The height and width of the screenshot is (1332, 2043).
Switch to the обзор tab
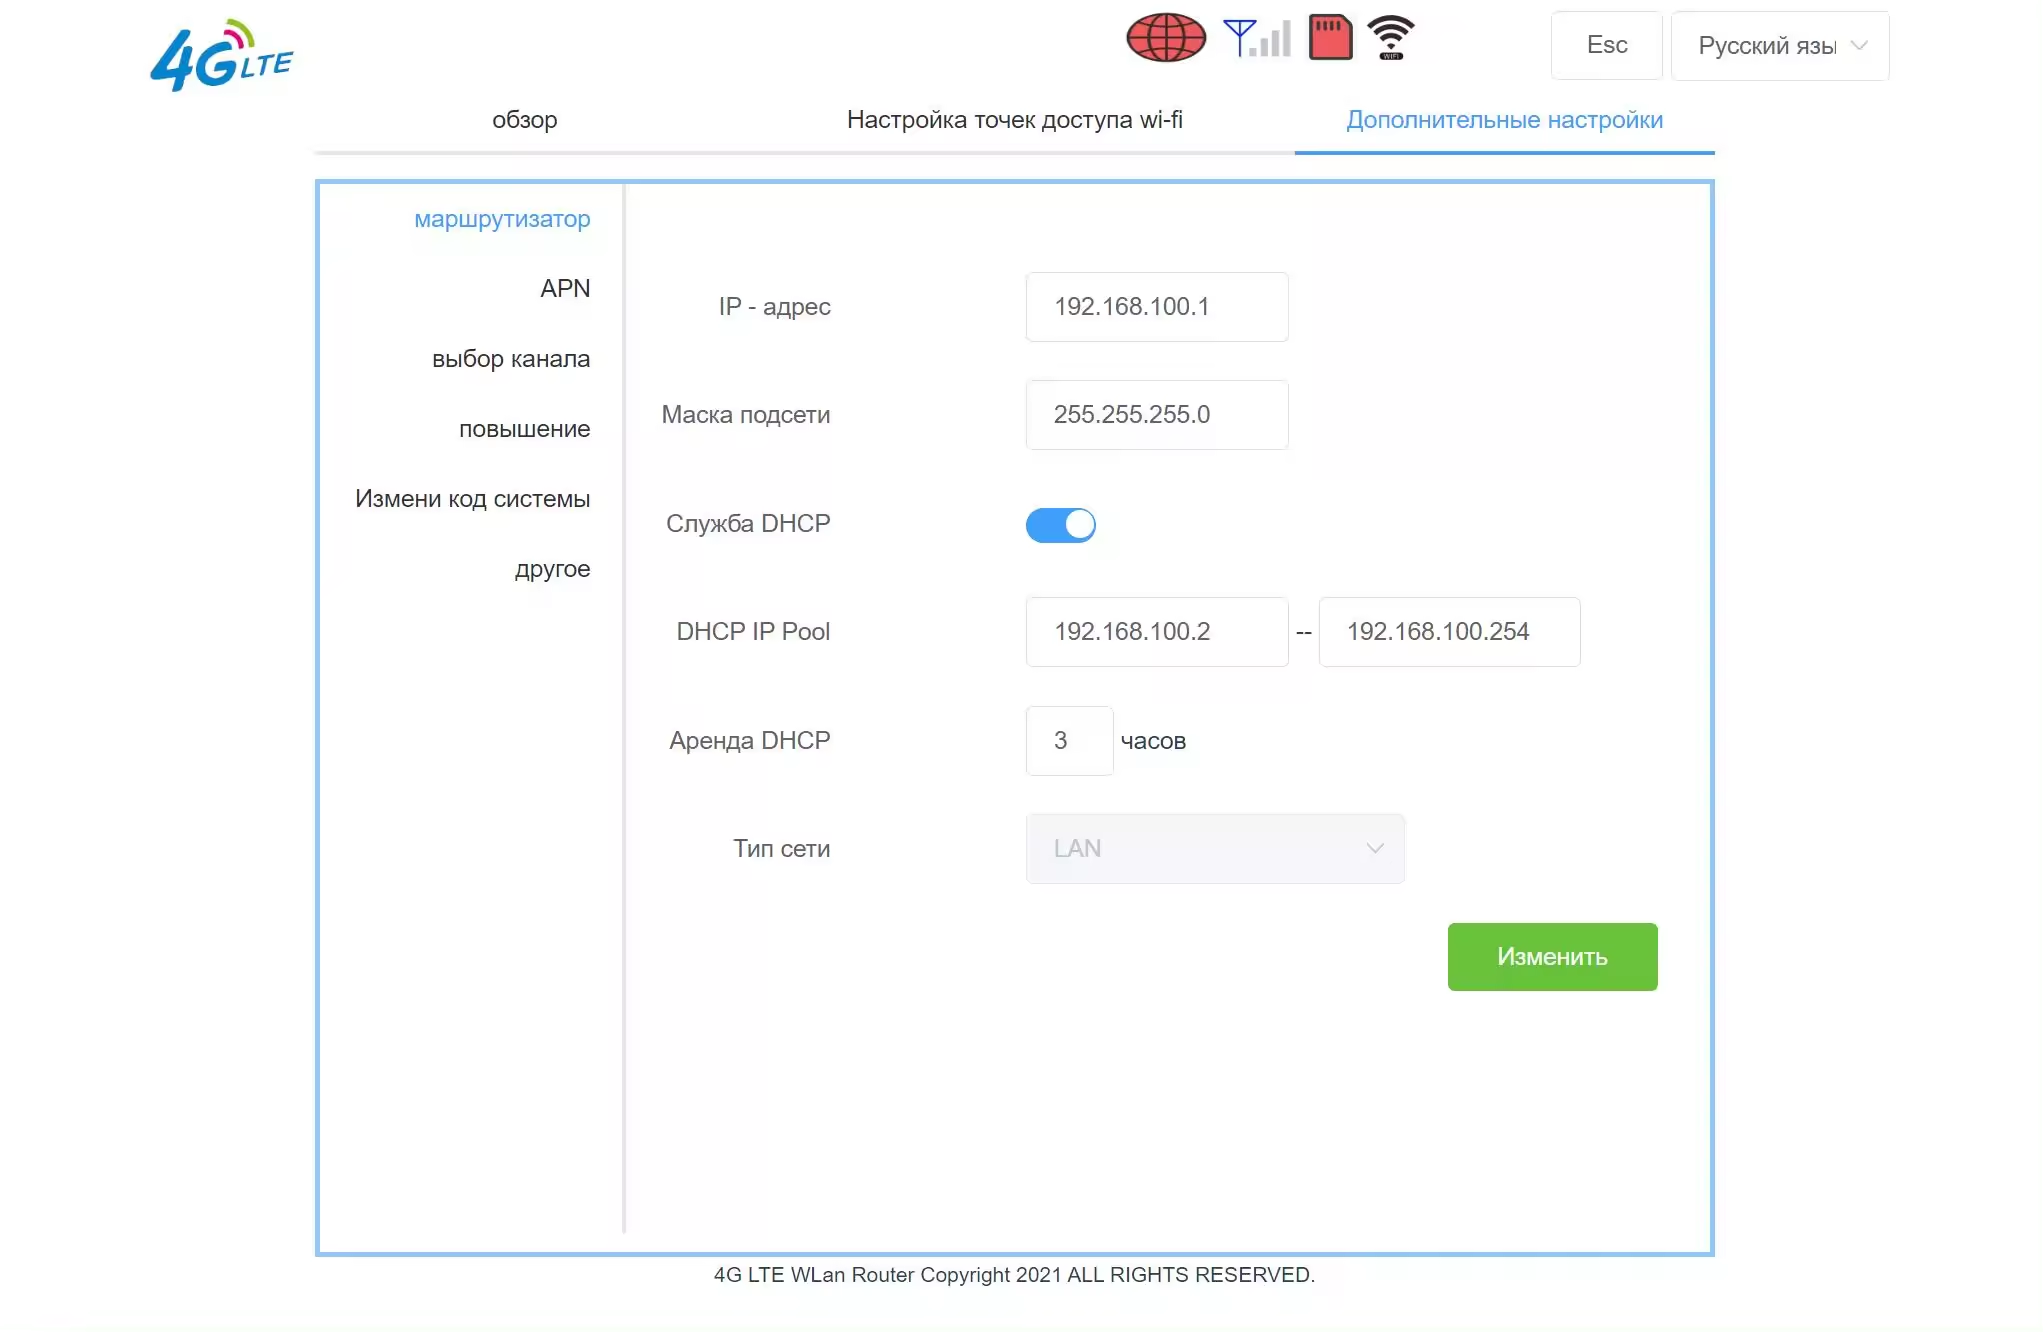tap(525, 120)
